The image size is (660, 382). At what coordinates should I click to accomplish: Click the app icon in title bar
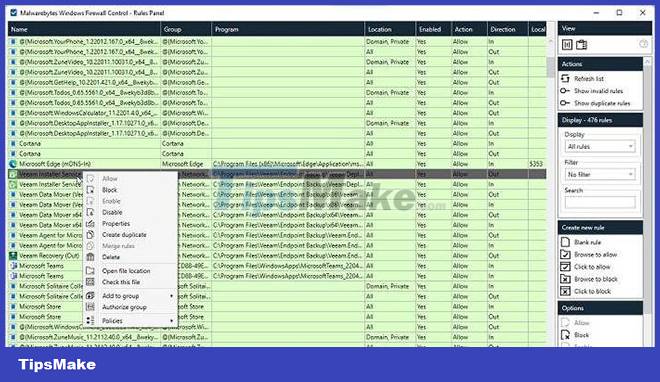(x=13, y=13)
